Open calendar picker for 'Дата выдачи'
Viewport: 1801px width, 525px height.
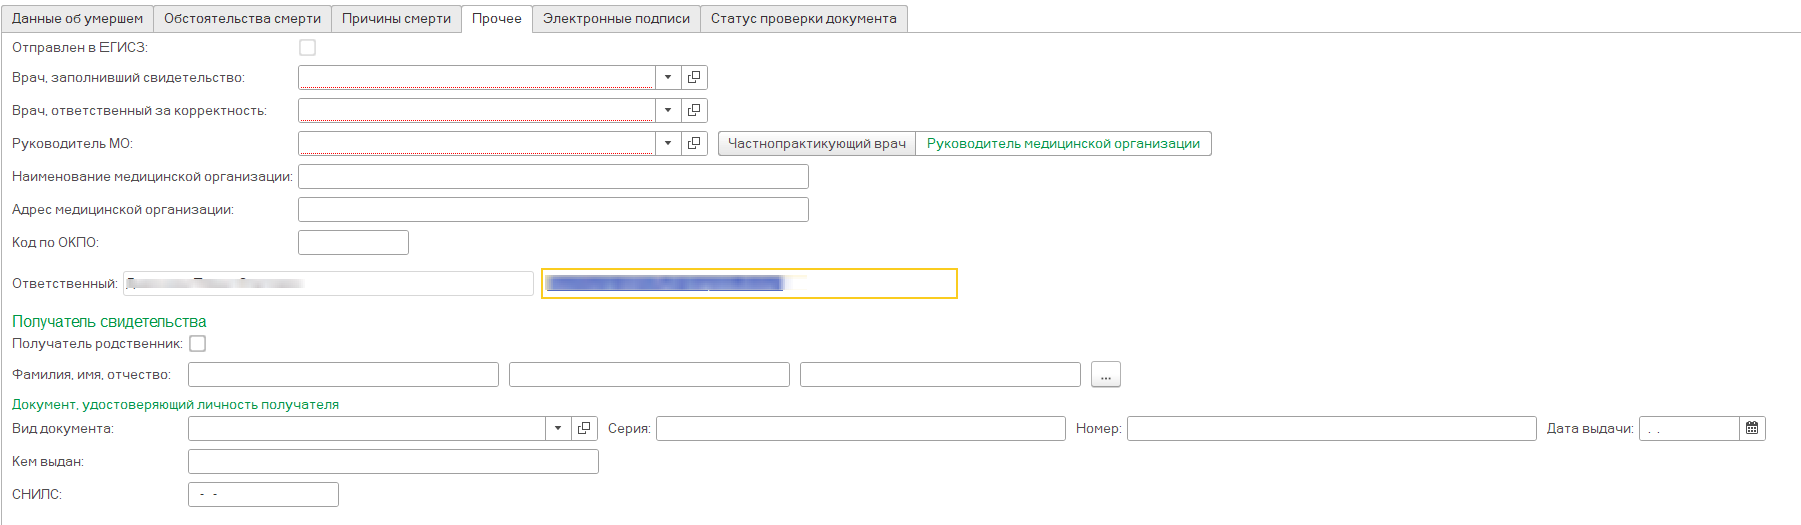[x=1752, y=429]
